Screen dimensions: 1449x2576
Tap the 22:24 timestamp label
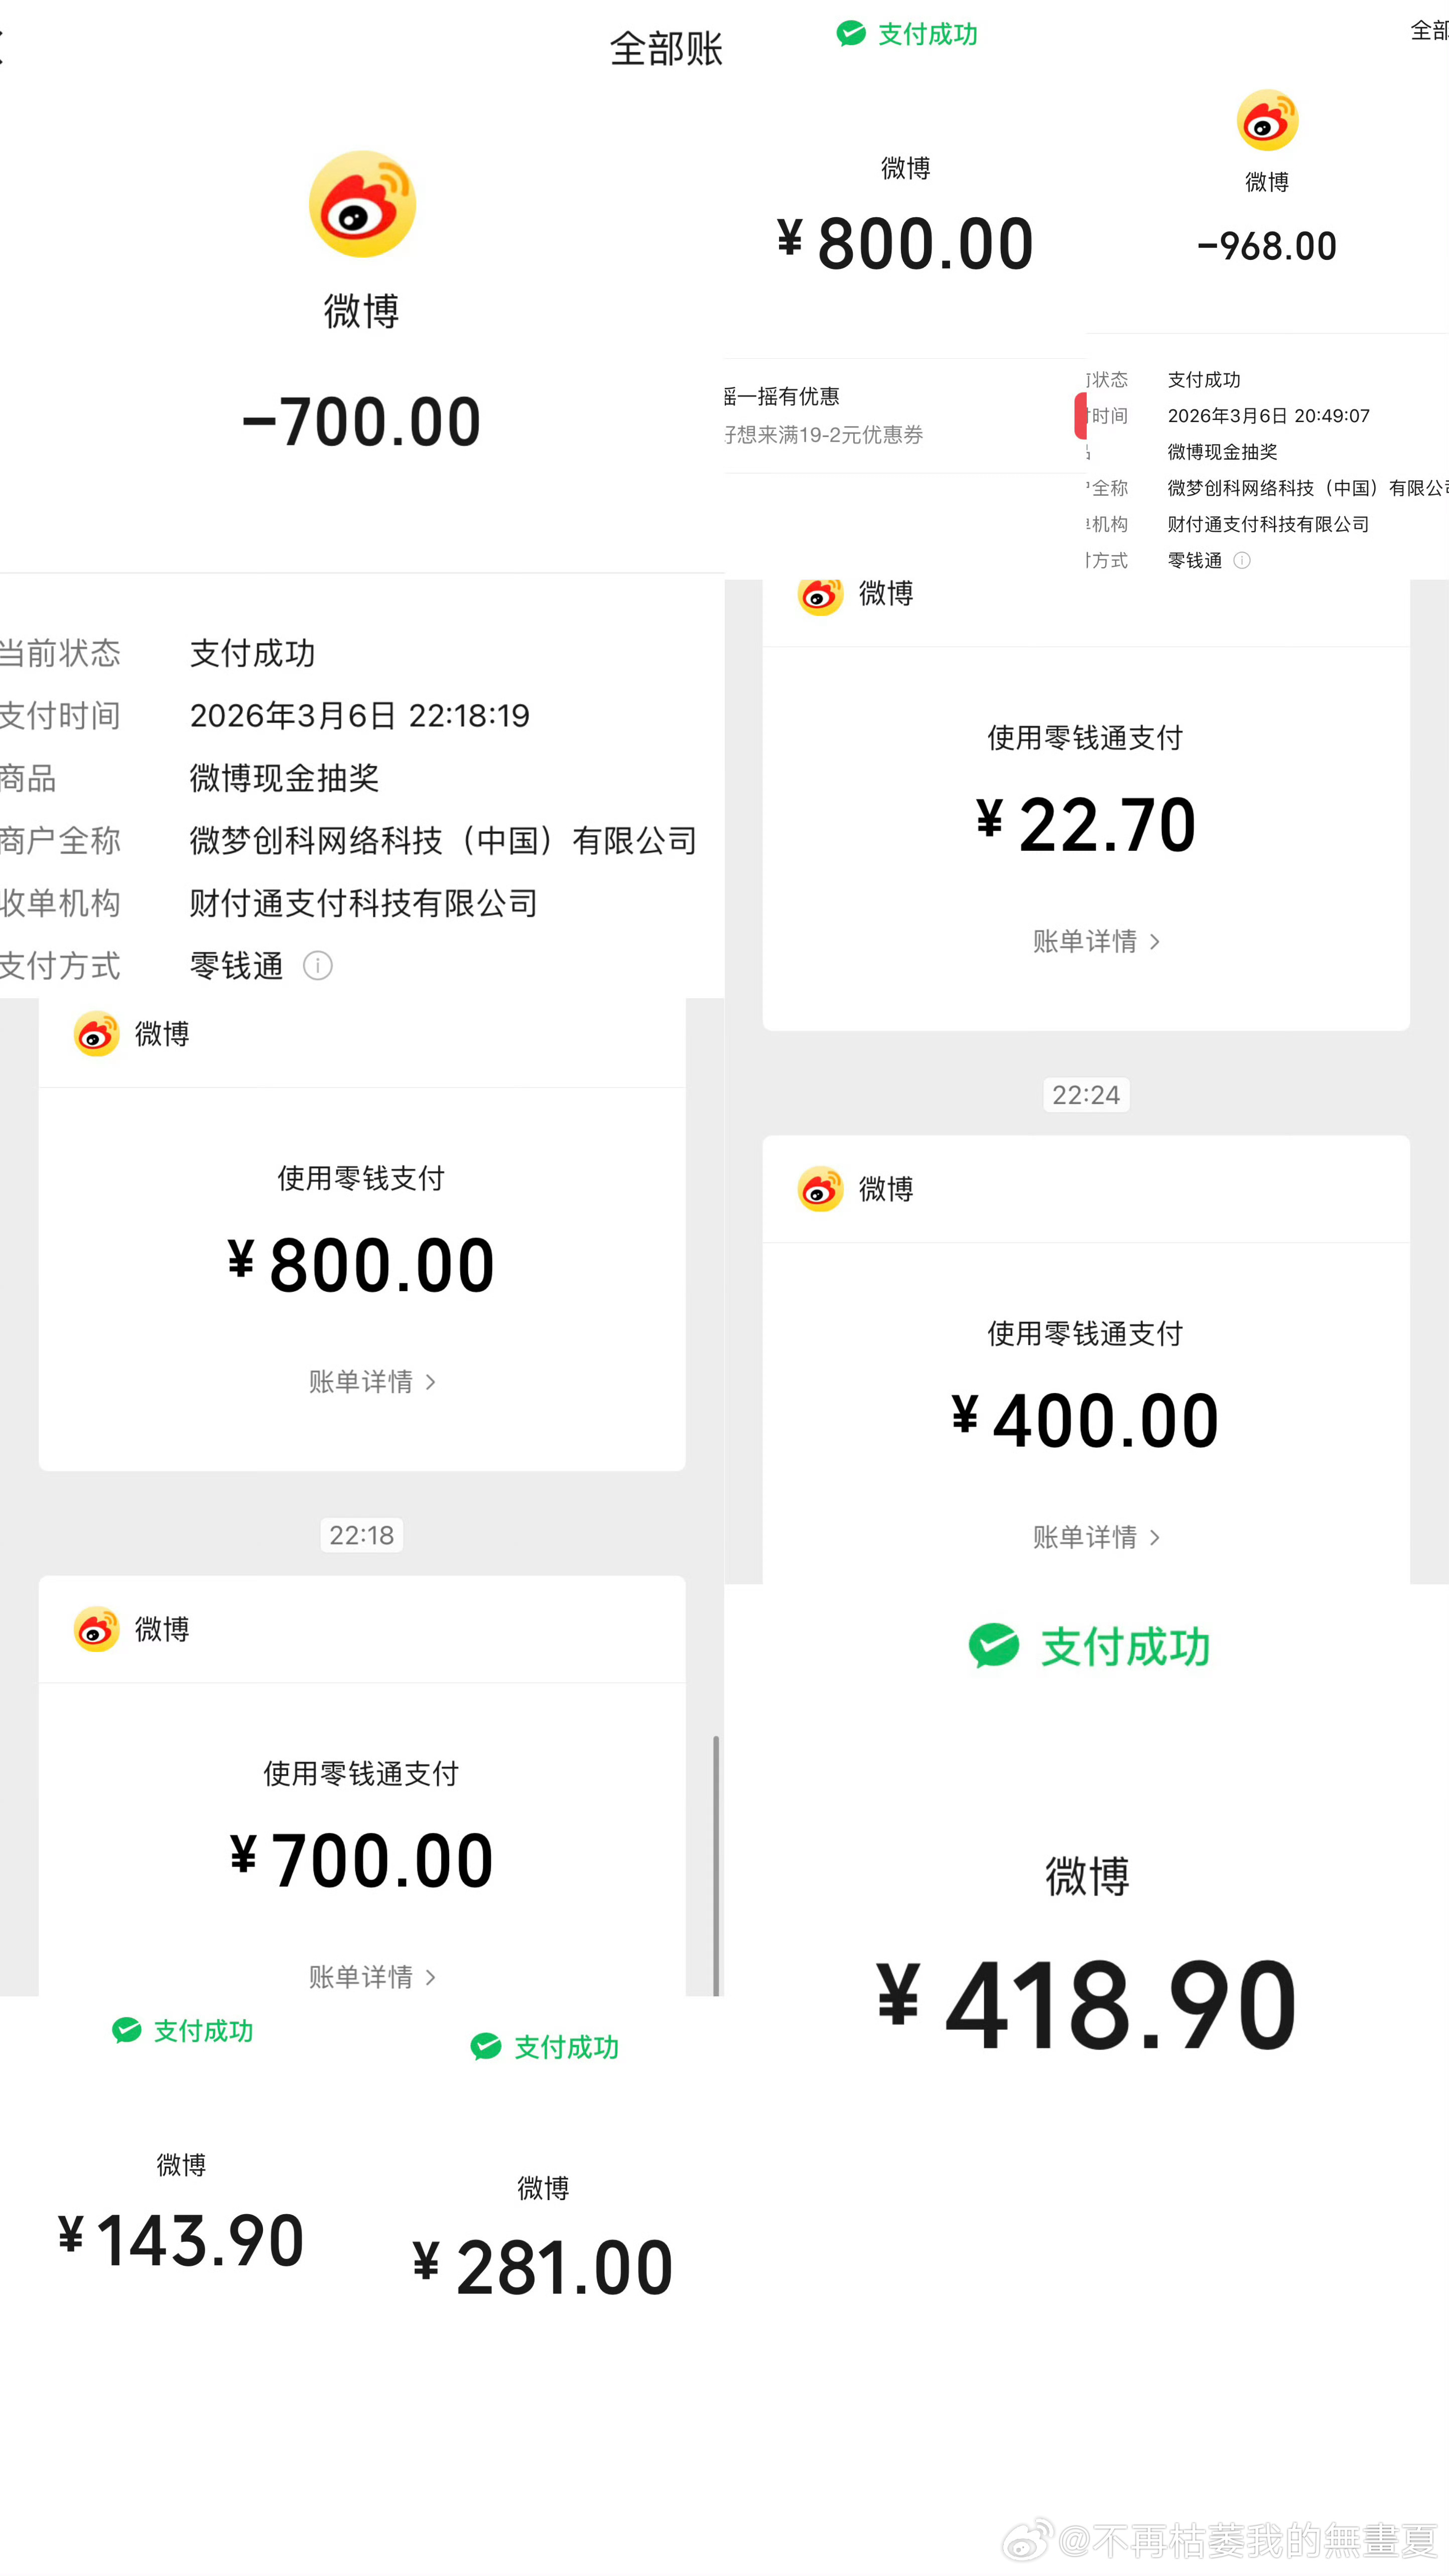1086,1095
